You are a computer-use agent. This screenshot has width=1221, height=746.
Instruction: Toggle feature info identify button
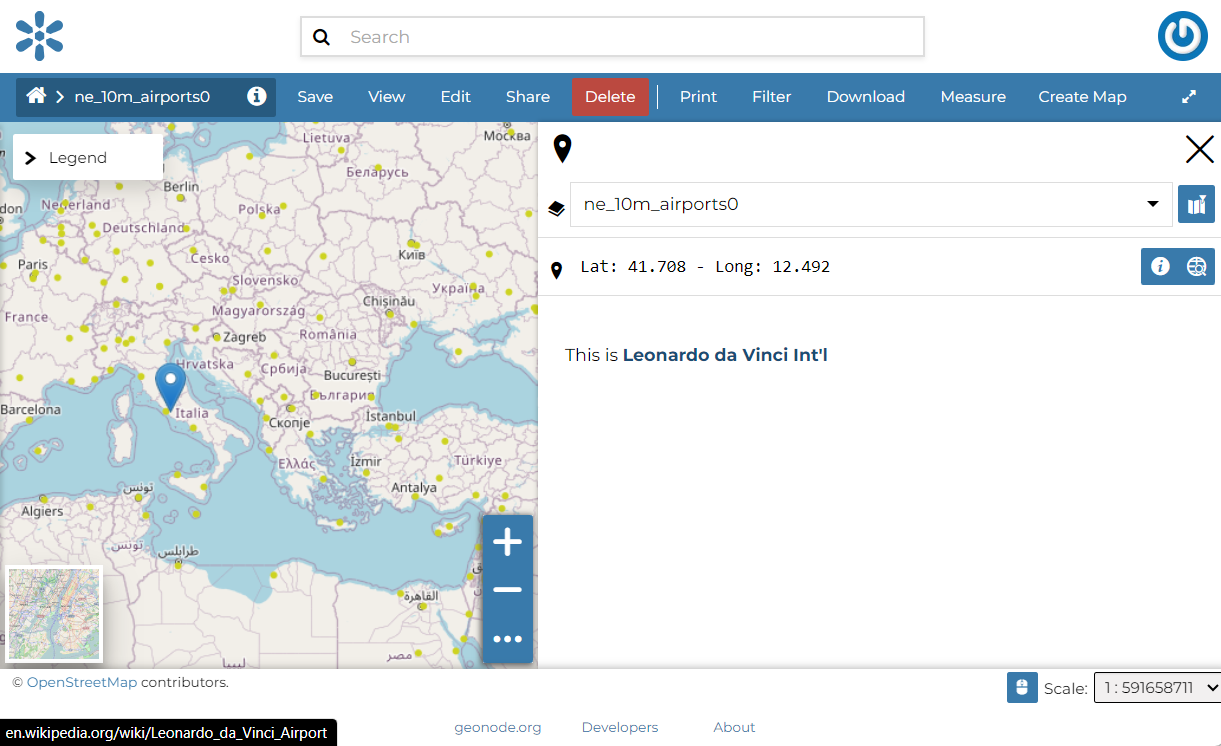click(1160, 267)
